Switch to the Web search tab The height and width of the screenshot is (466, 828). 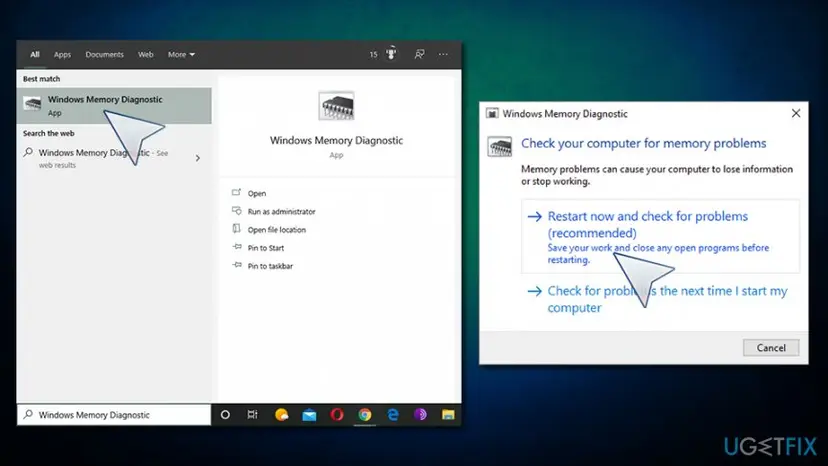click(x=146, y=54)
